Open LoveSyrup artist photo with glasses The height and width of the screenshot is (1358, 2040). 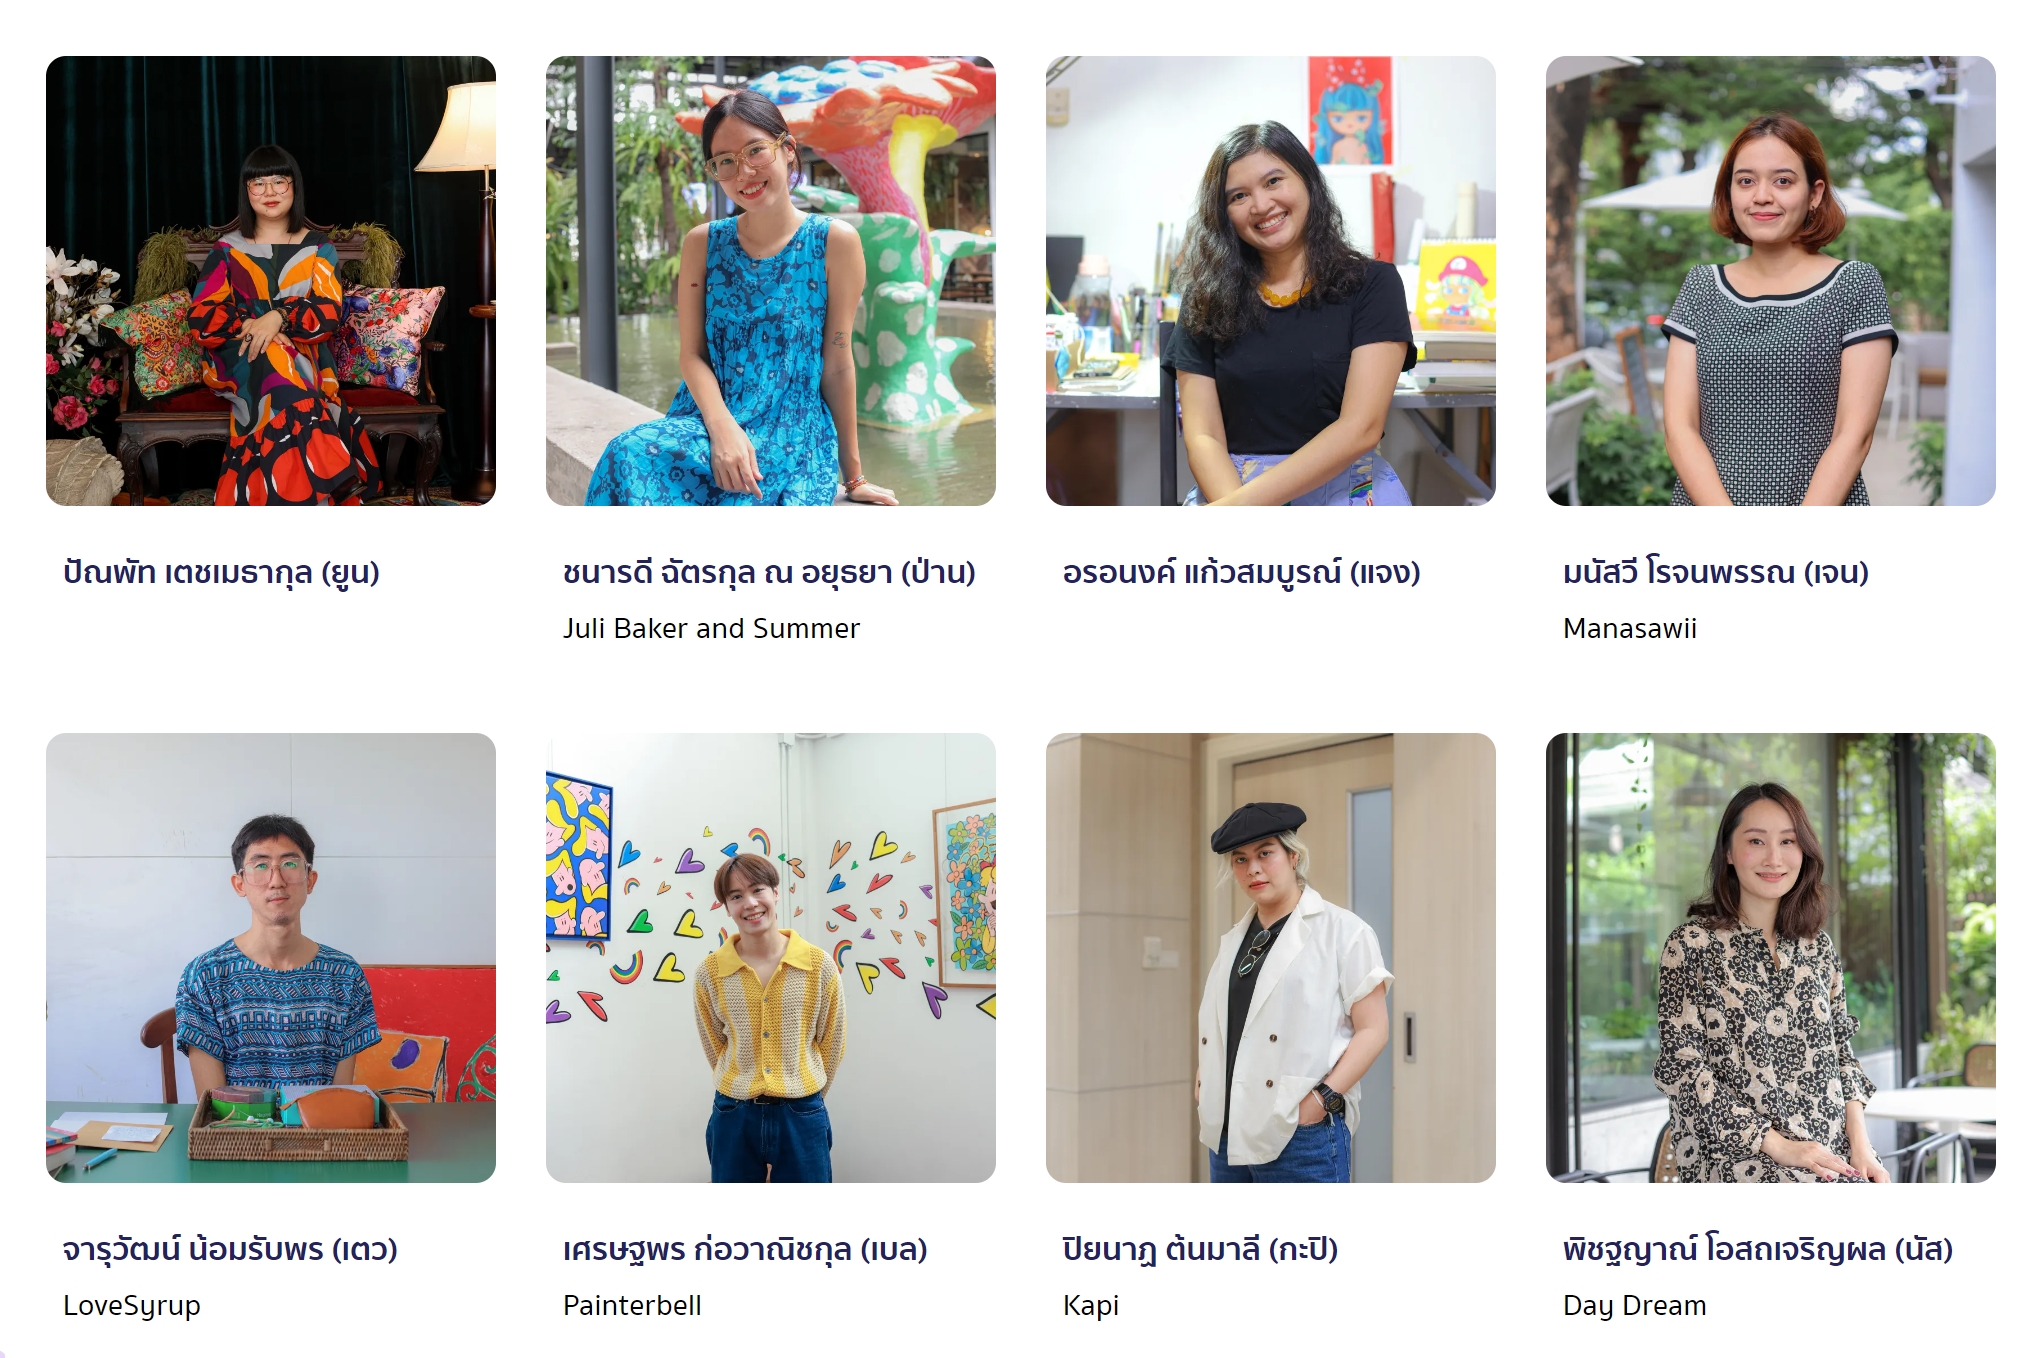tap(271, 958)
